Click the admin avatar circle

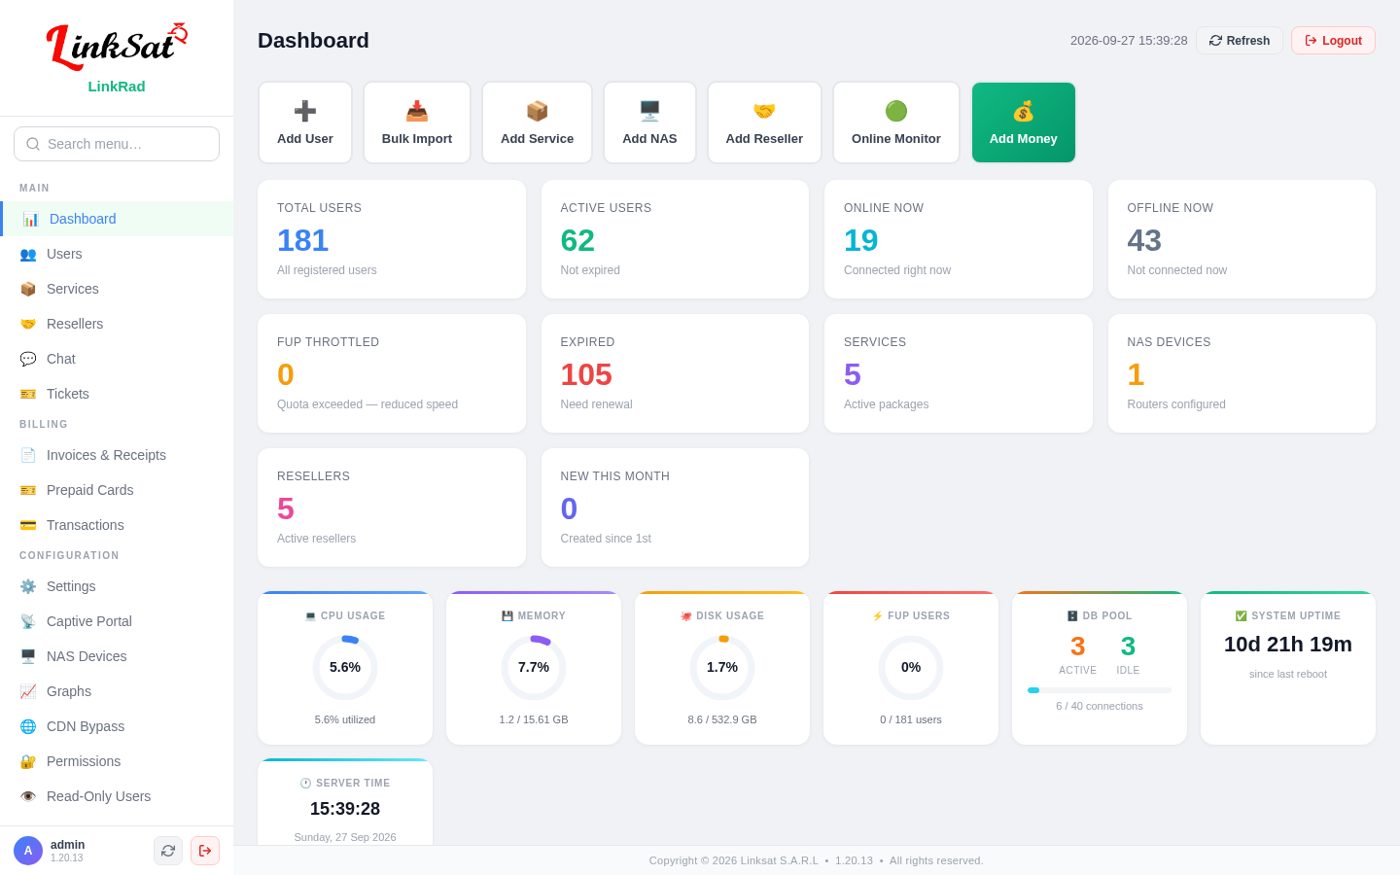tap(28, 851)
